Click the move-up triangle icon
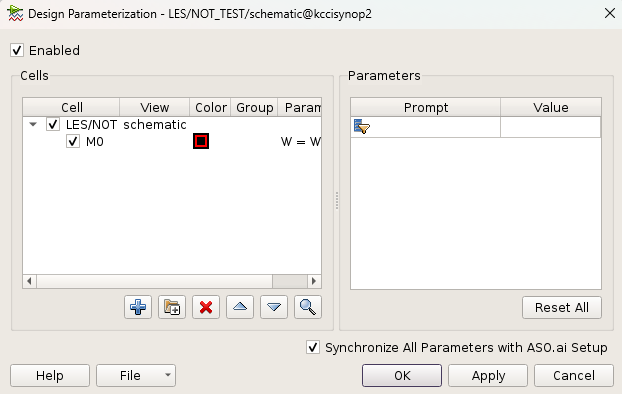This screenshot has width=622, height=394. tap(240, 307)
